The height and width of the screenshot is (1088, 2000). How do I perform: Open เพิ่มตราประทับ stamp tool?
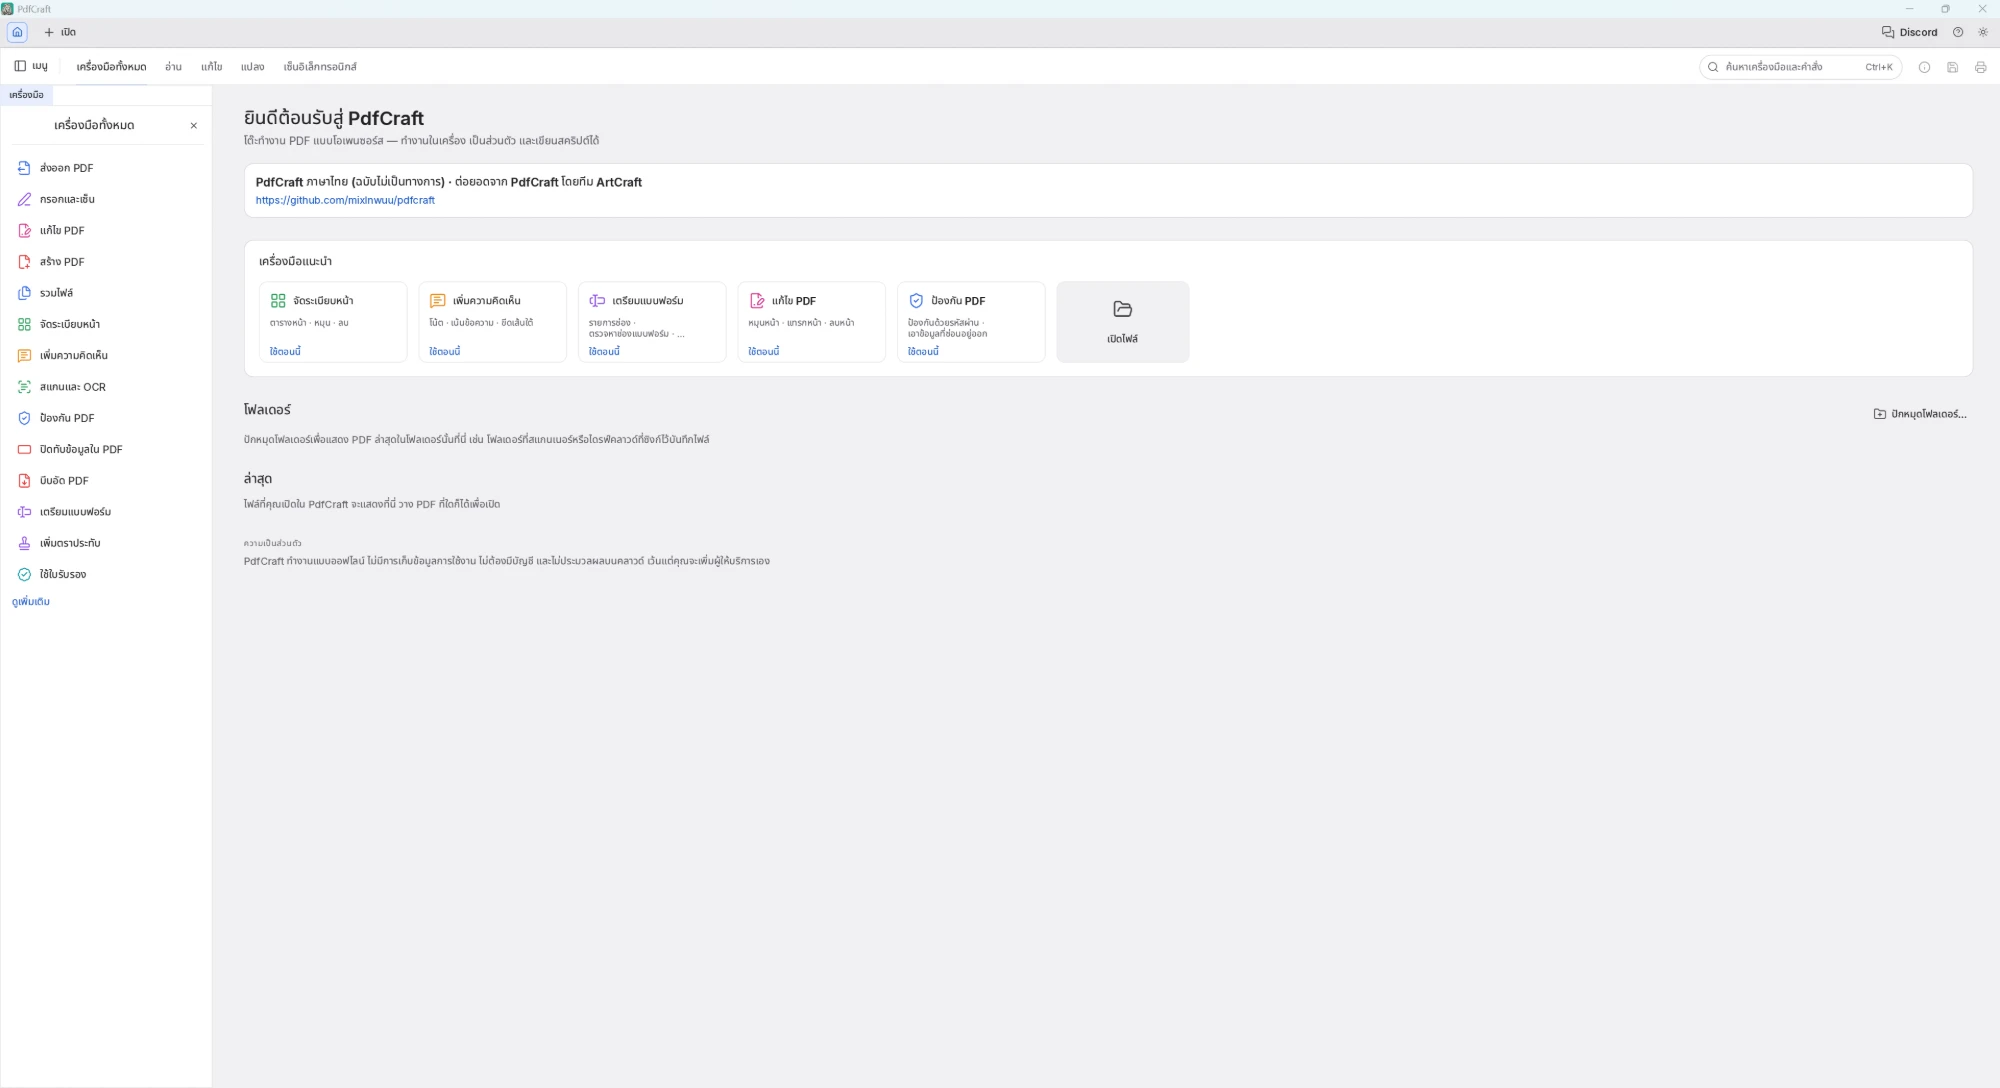(x=106, y=543)
